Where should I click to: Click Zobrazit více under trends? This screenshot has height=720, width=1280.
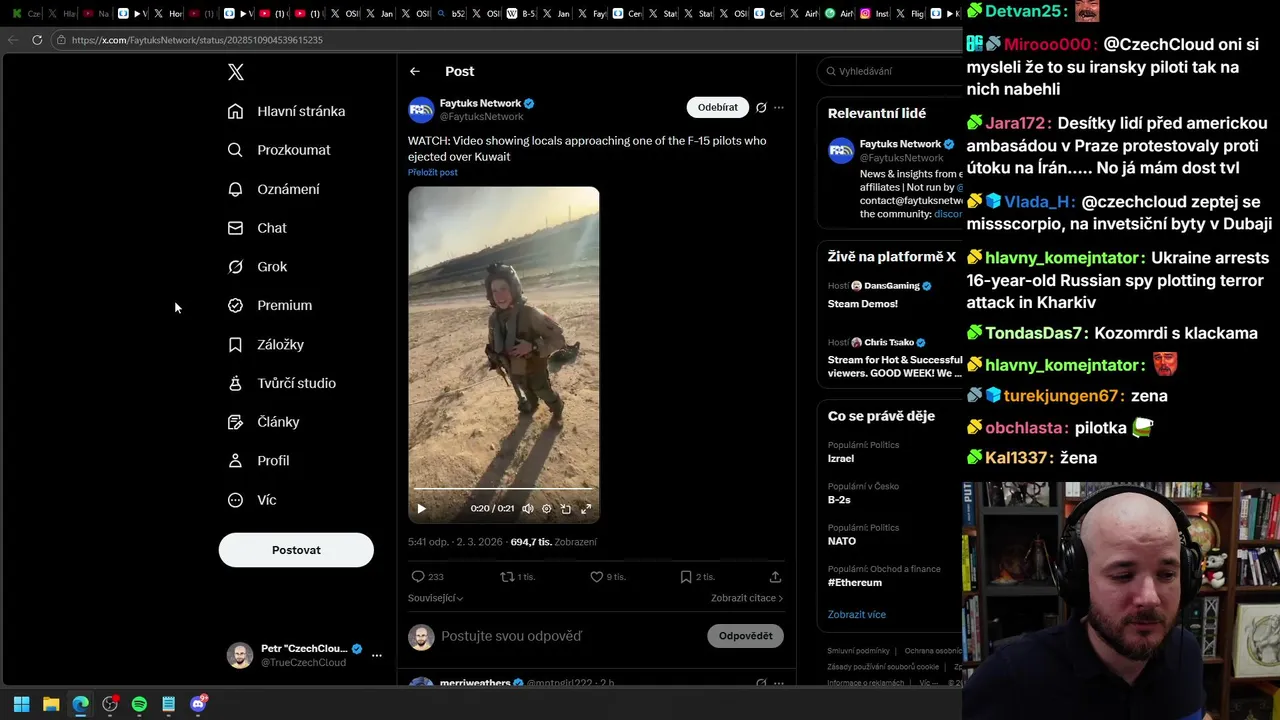pos(857,614)
